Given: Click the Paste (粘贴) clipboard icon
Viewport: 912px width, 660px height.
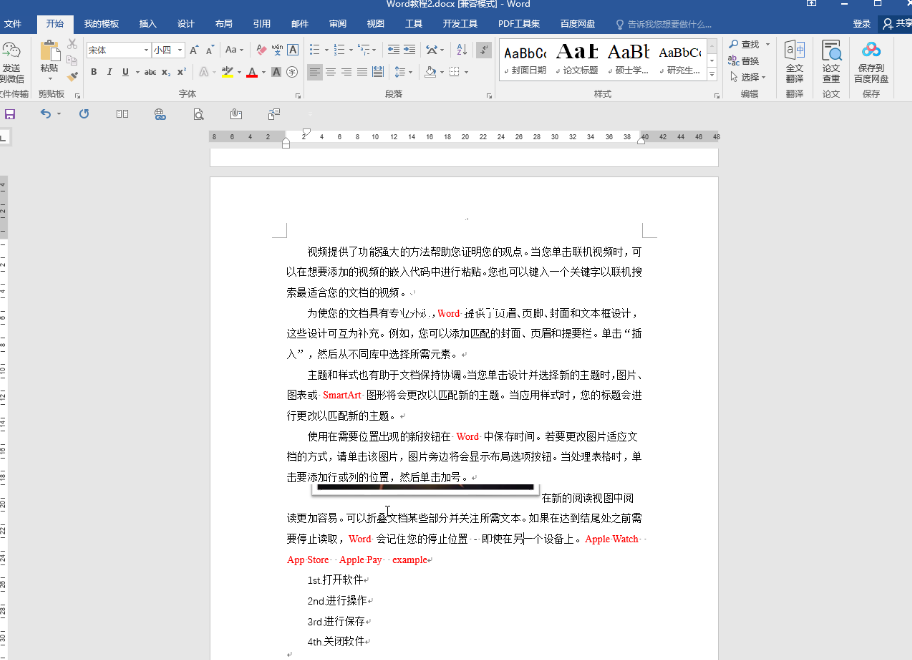Looking at the screenshot, I should click(49, 51).
